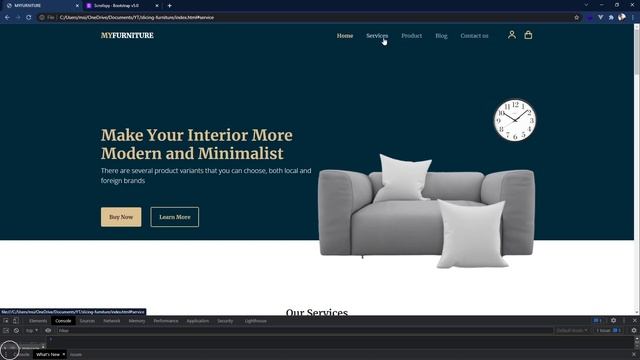Switch to the Lighthouse tab in DevTools
This screenshot has height=360, width=640.
[256, 321]
